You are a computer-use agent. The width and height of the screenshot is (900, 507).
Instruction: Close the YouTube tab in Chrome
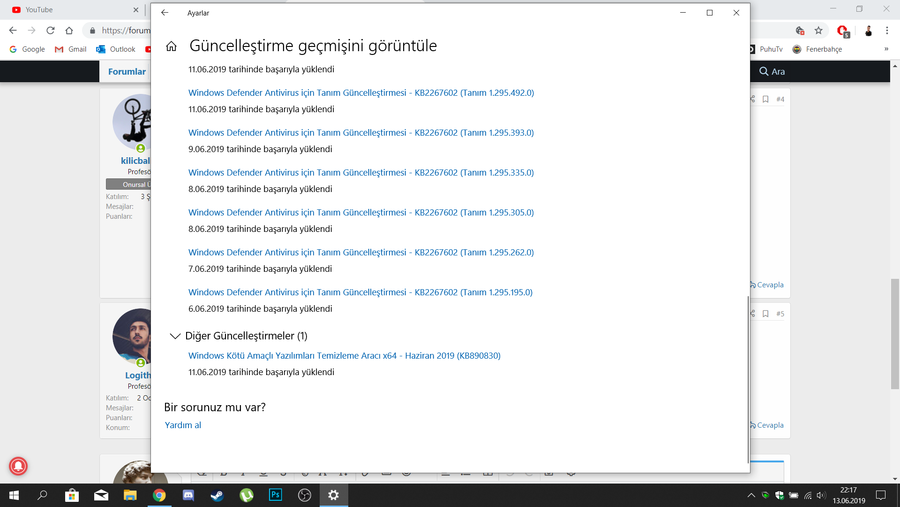tap(135, 10)
